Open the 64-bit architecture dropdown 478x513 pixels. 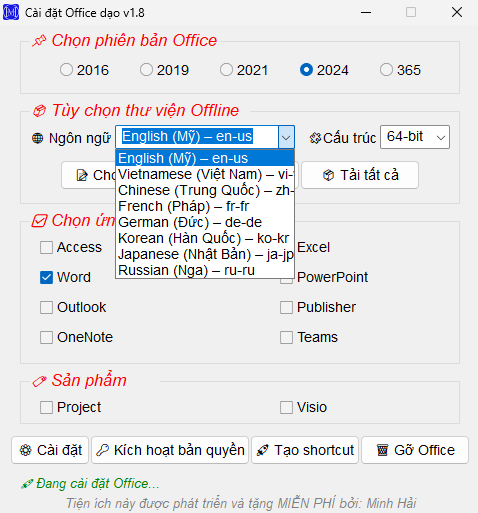[415, 137]
